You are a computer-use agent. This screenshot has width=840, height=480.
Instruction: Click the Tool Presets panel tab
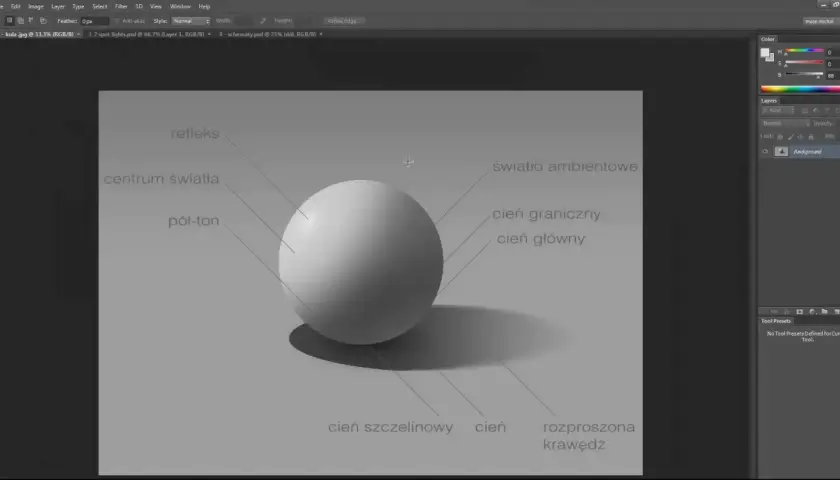[x=776, y=321]
